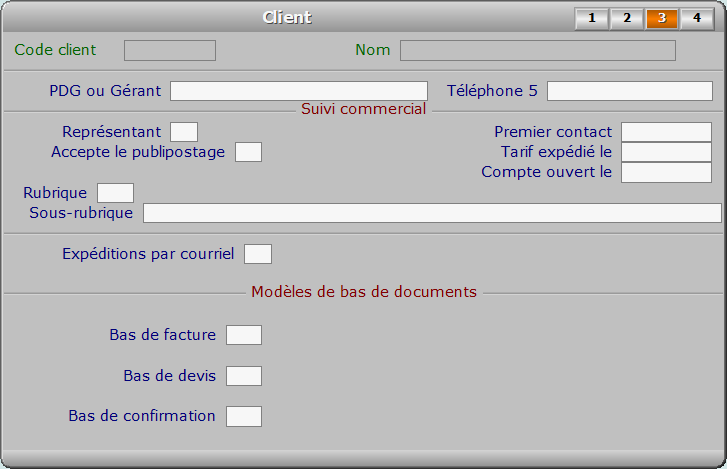Click the Suivi commercial section heading
This screenshot has width=727, height=469.
(364, 109)
